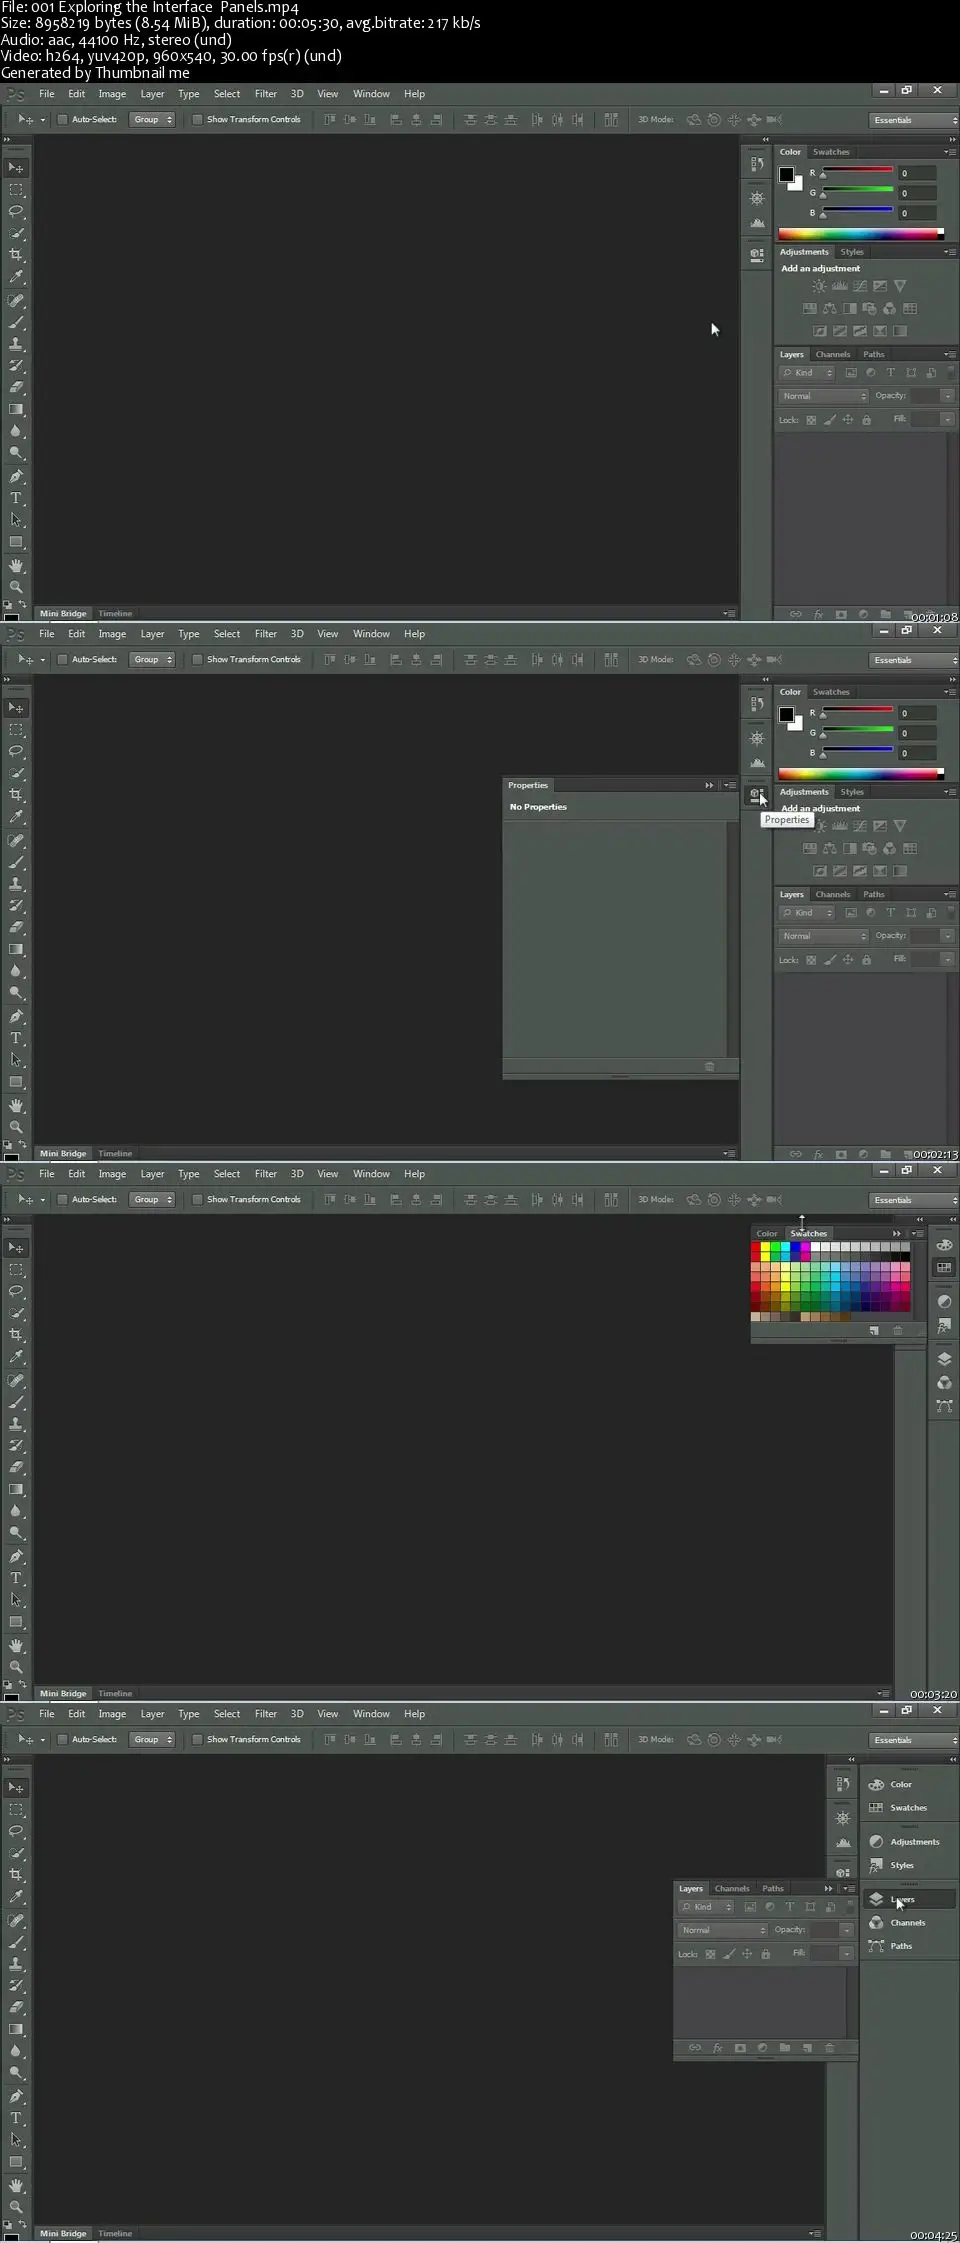Select the Crop tool in the 00:01:08 frame
Viewport: 960px width, 2243px height.
(16, 255)
